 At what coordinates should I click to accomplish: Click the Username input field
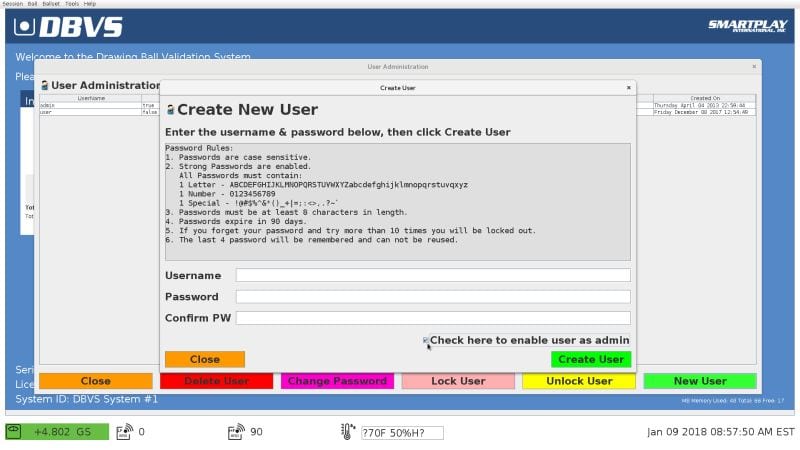(x=433, y=276)
